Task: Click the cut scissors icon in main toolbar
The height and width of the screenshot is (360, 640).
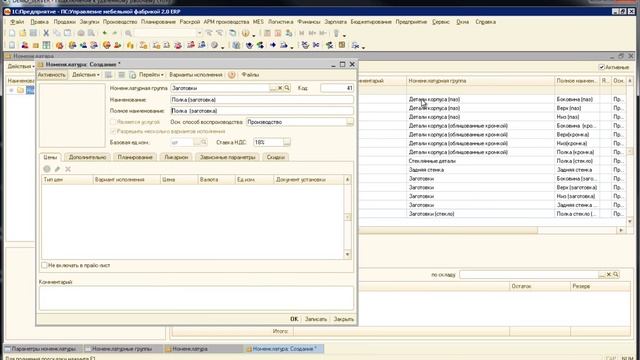Action: point(46,33)
